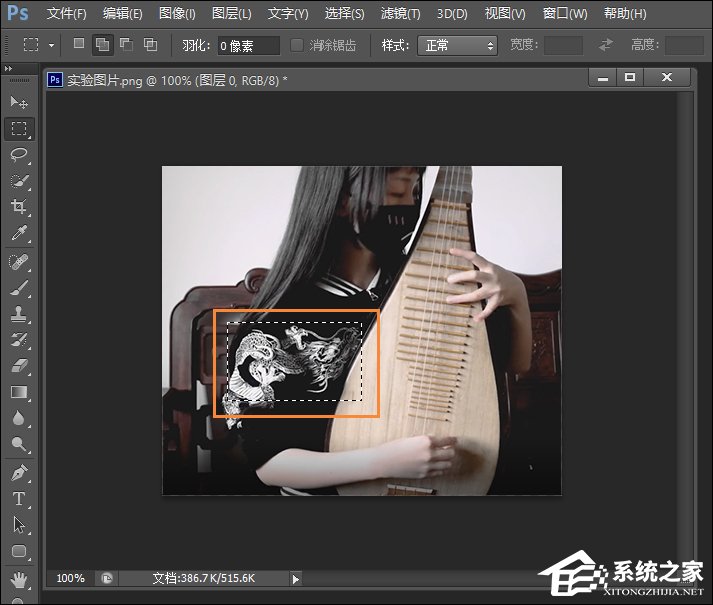Image resolution: width=713 pixels, height=605 pixels.
Task: Enable Subtract from Selection mode
Action: pos(126,45)
